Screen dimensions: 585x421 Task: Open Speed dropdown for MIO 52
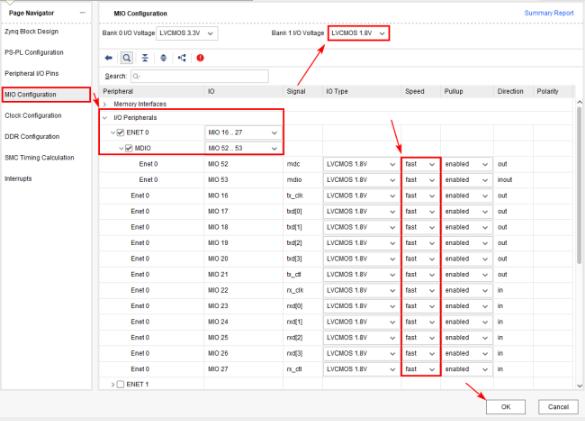pos(420,164)
